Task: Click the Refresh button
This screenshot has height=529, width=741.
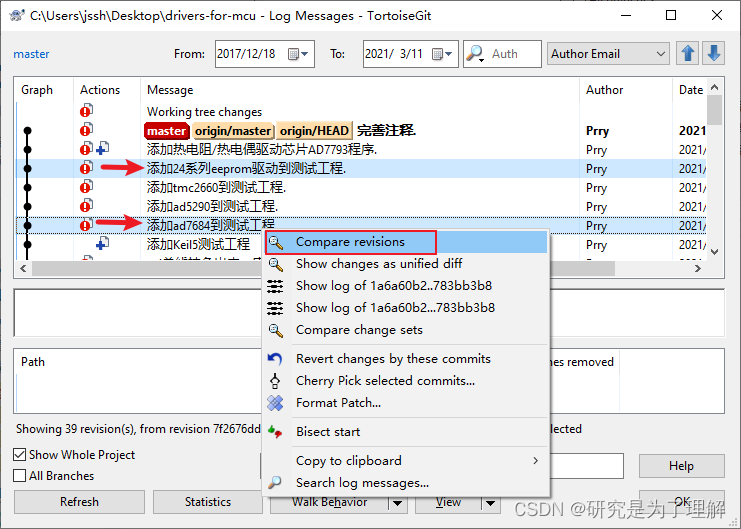Action: 79,502
